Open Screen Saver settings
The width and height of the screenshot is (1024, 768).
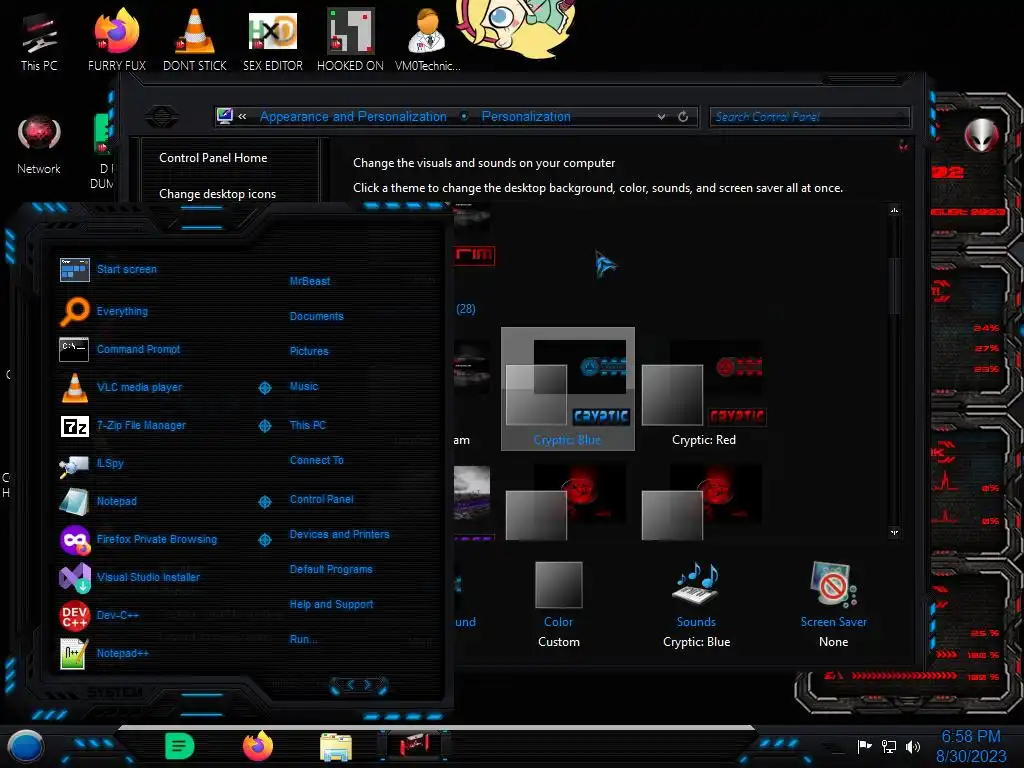[833, 605]
